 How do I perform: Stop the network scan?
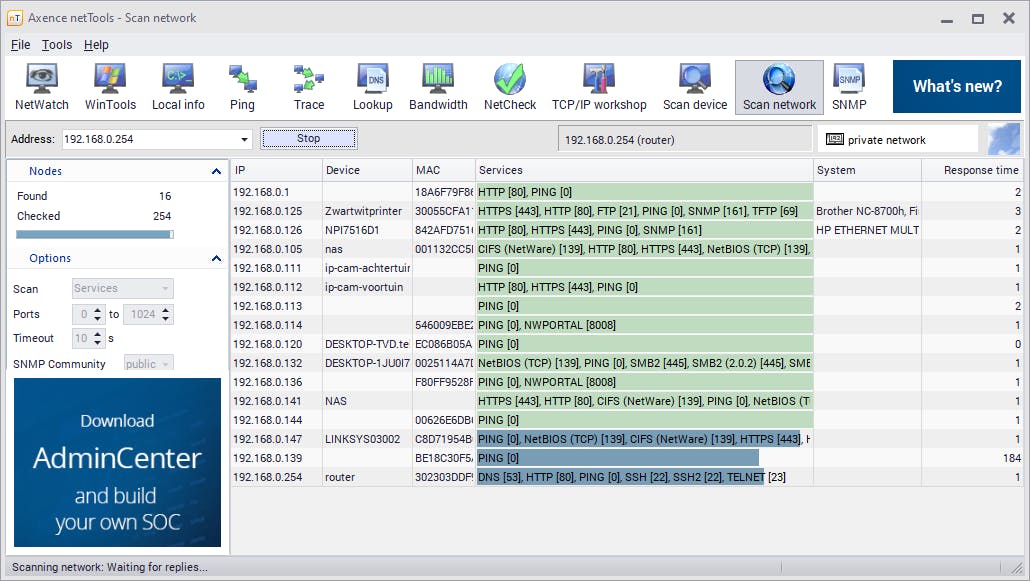pyautogui.click(x=309, y=139)
